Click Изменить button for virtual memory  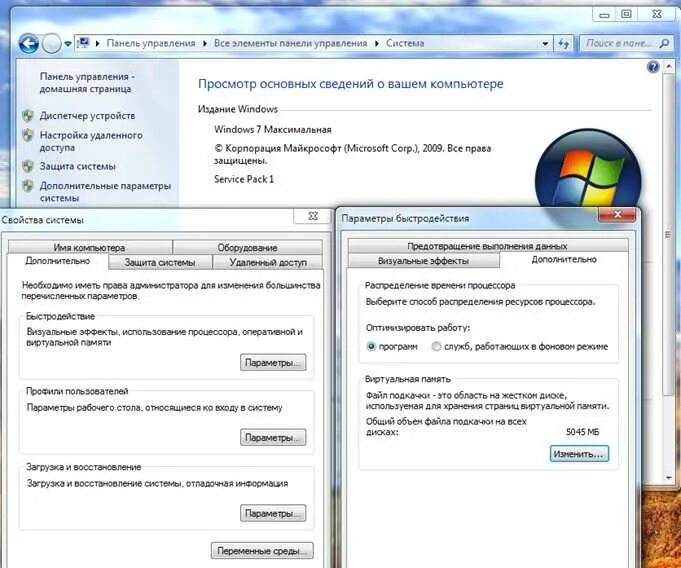579,454
